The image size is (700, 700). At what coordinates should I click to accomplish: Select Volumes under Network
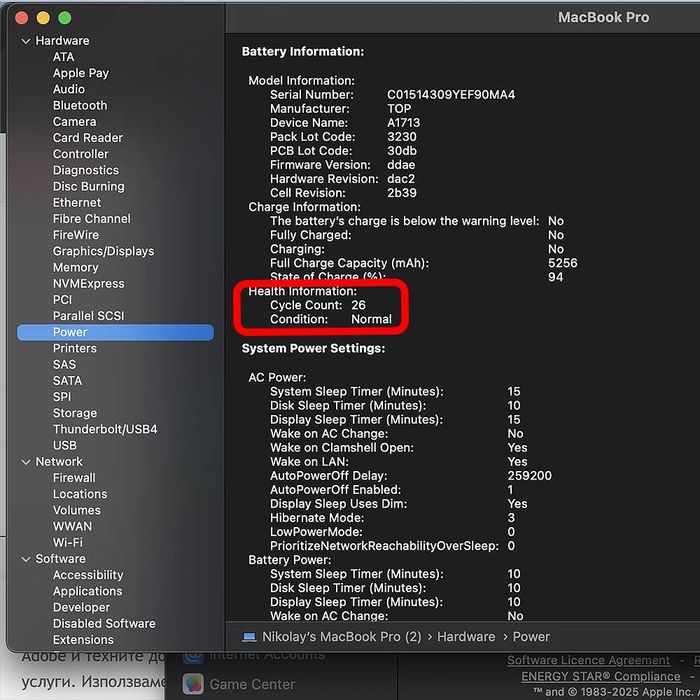(77, 510)
